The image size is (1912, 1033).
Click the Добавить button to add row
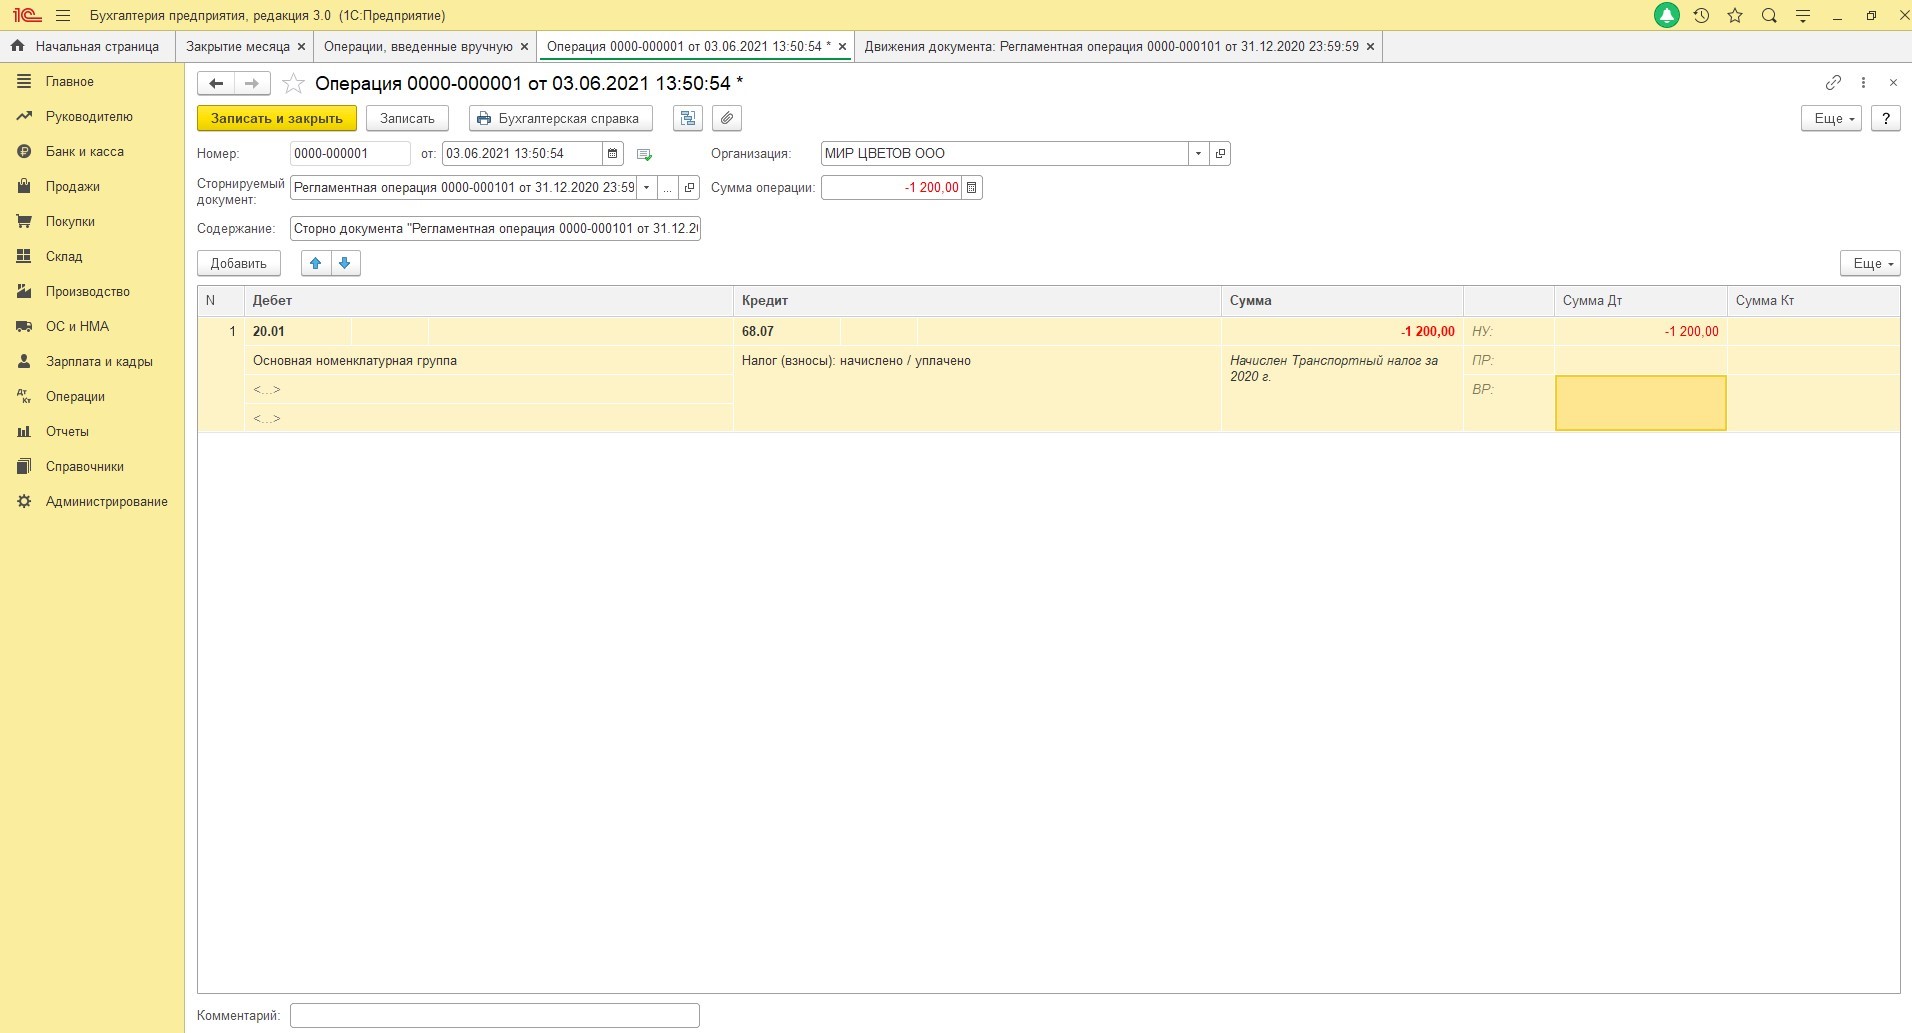coord(239,263)
